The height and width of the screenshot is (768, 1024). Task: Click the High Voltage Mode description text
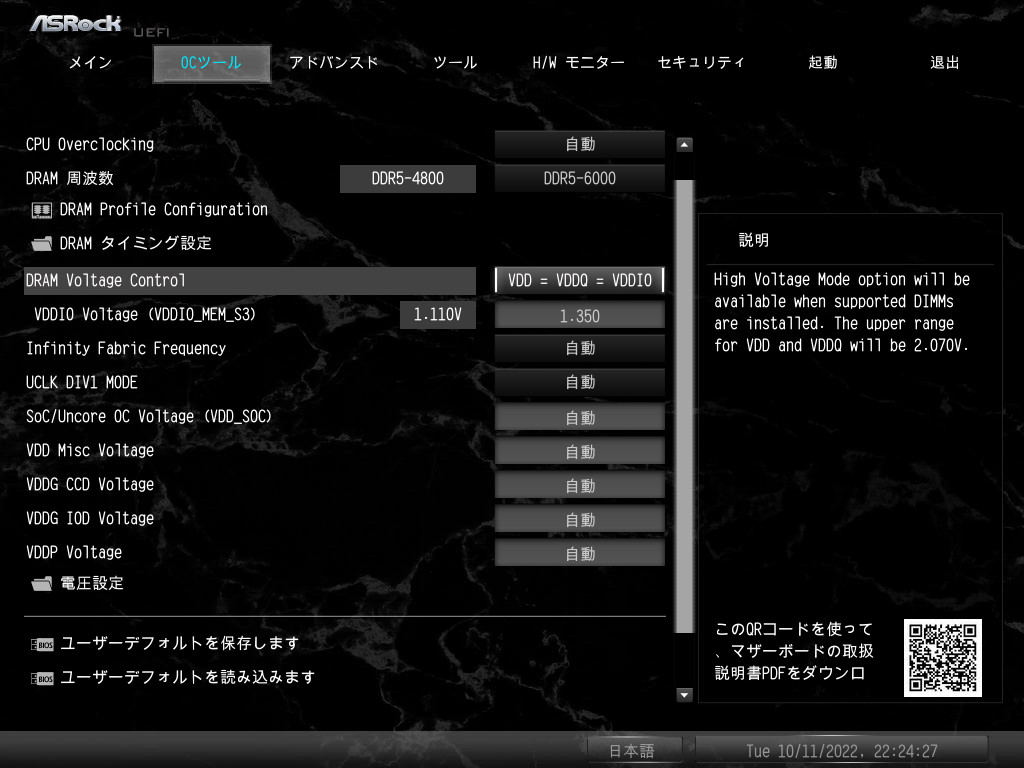click(x=842, y=312)
